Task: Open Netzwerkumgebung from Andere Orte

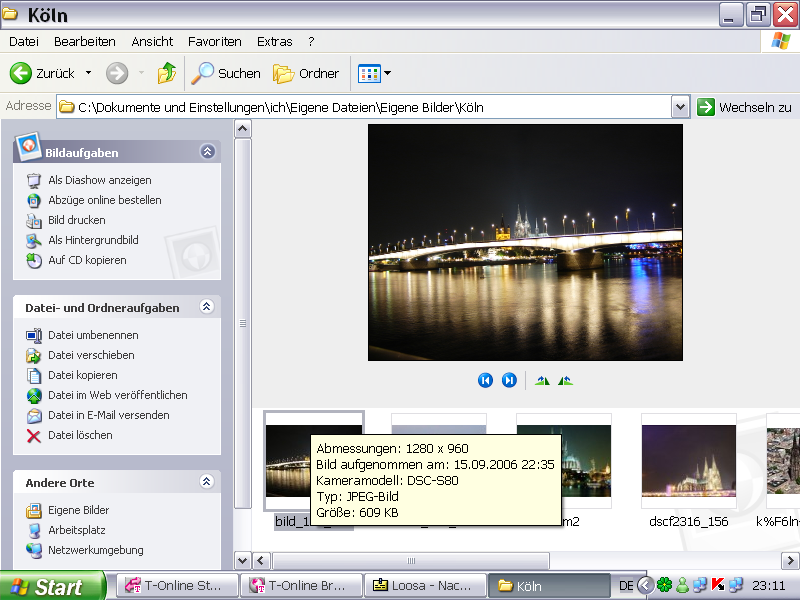Action: point(96,549)
